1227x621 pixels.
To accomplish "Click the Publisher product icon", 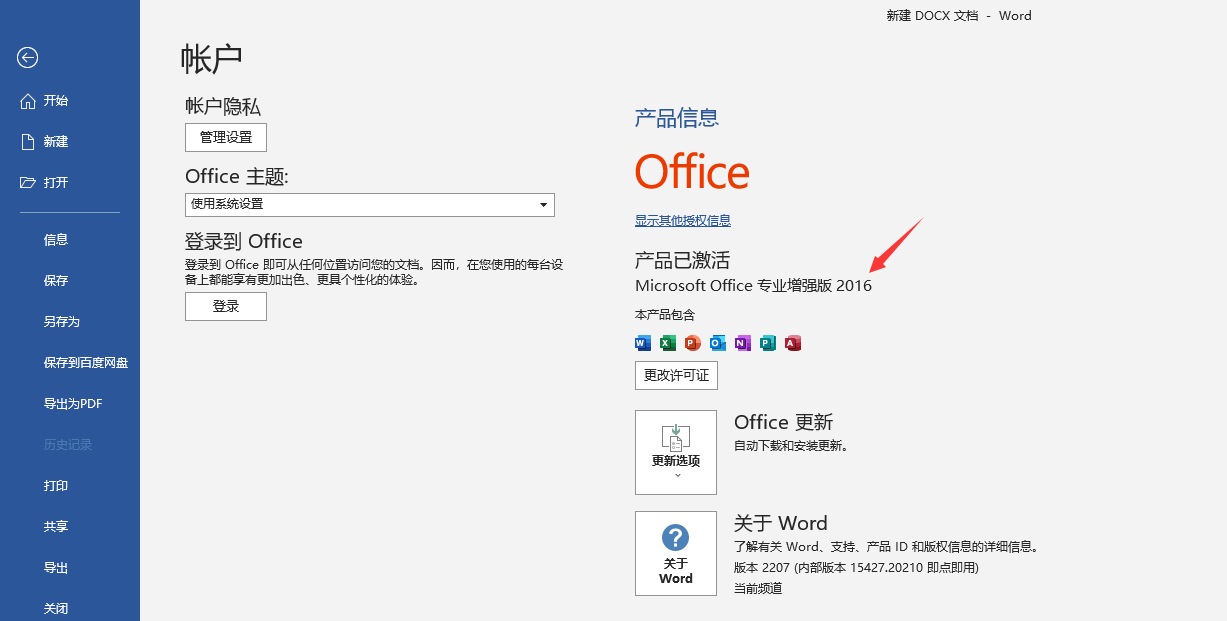I will click(x=768, y=343).
